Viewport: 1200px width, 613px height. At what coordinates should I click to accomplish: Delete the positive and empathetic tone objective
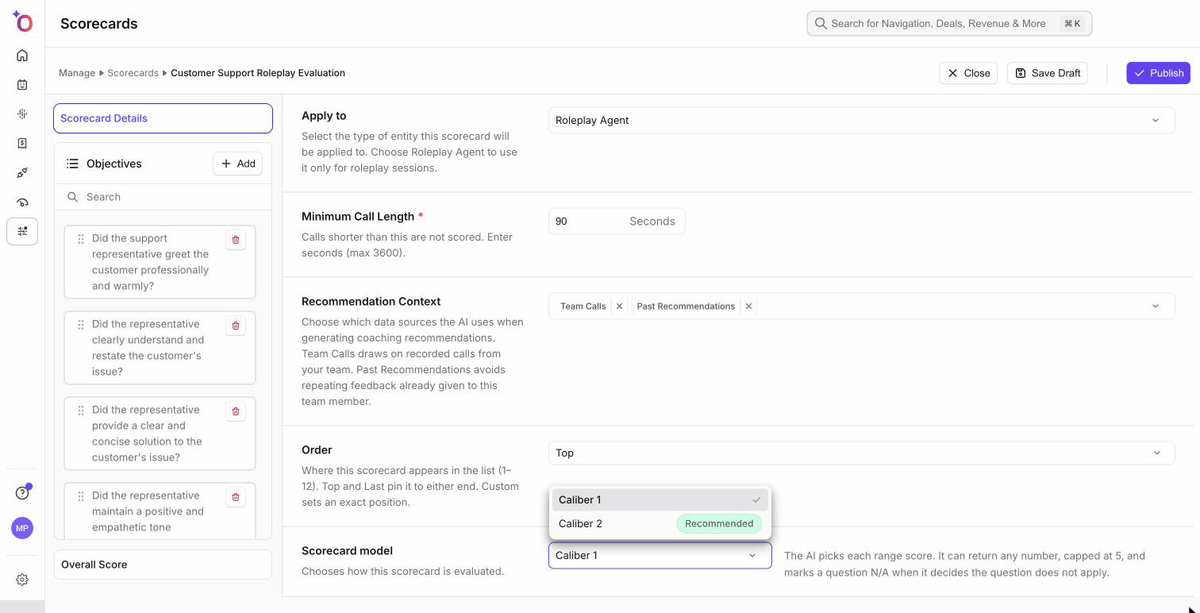236,497
